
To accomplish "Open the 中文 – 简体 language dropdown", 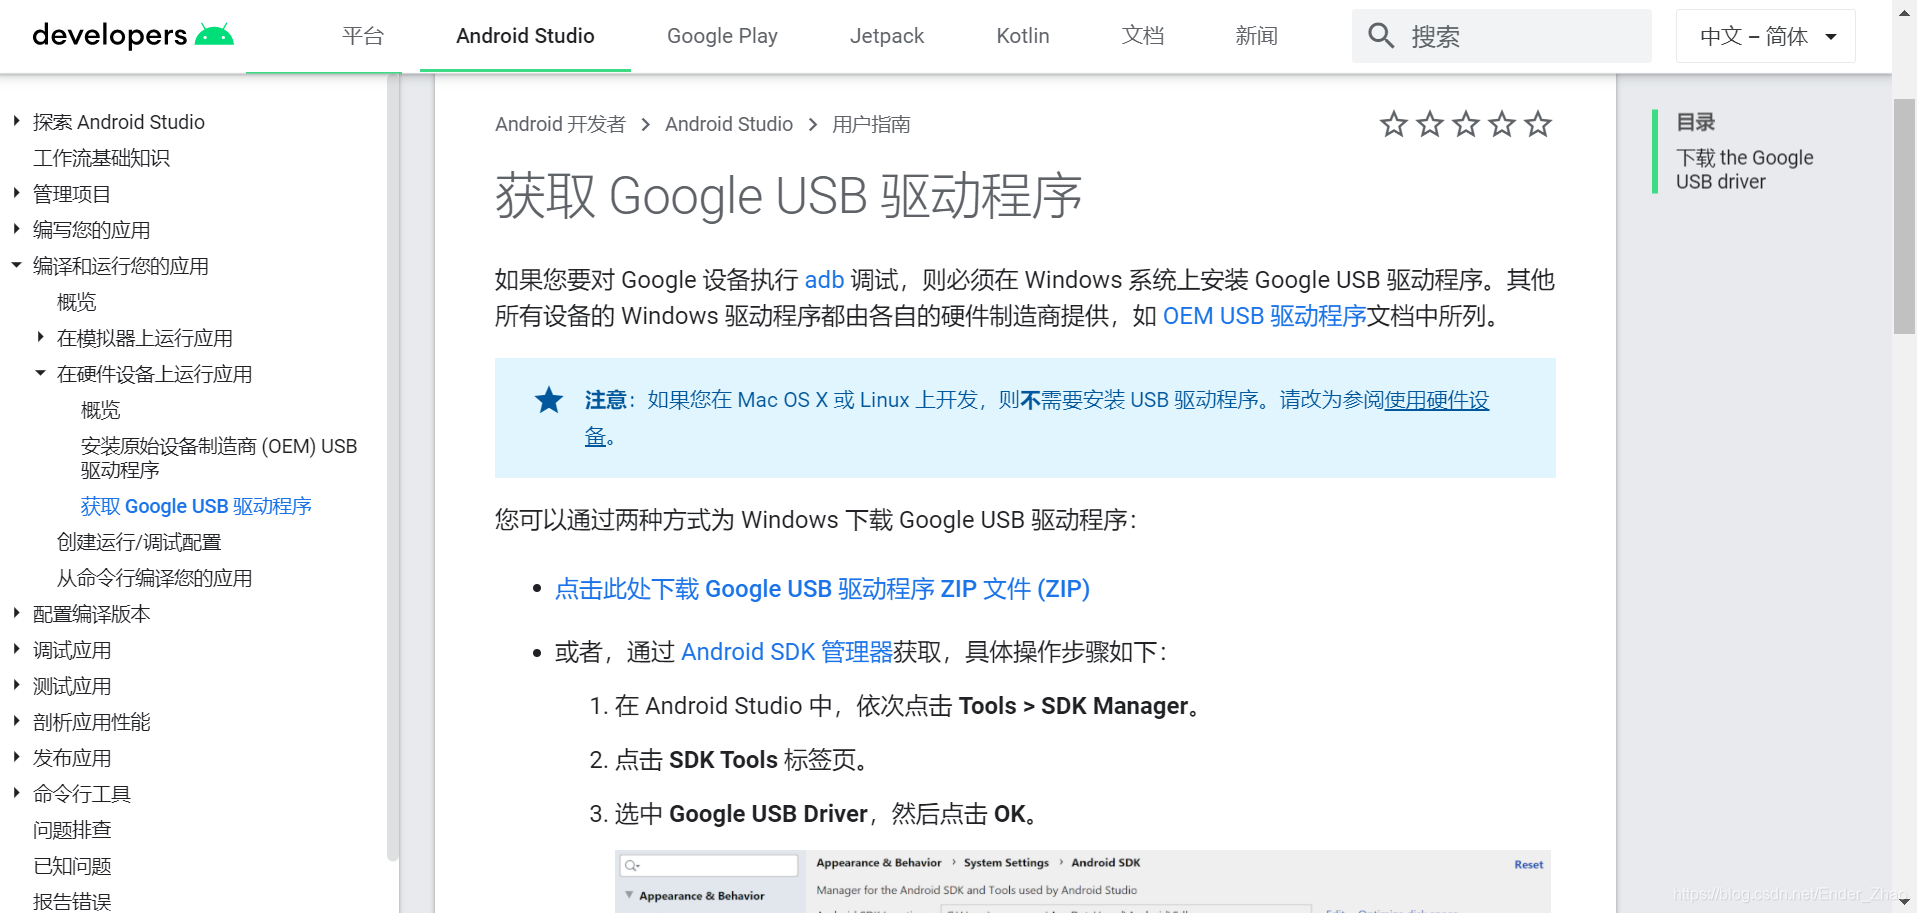I will pyautogui.click(x=1766, y=36).
